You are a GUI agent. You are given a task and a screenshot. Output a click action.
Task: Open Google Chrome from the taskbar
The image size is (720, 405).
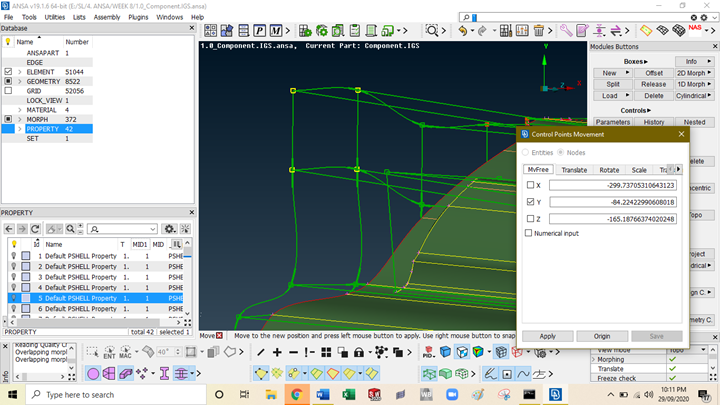point(296,394)
